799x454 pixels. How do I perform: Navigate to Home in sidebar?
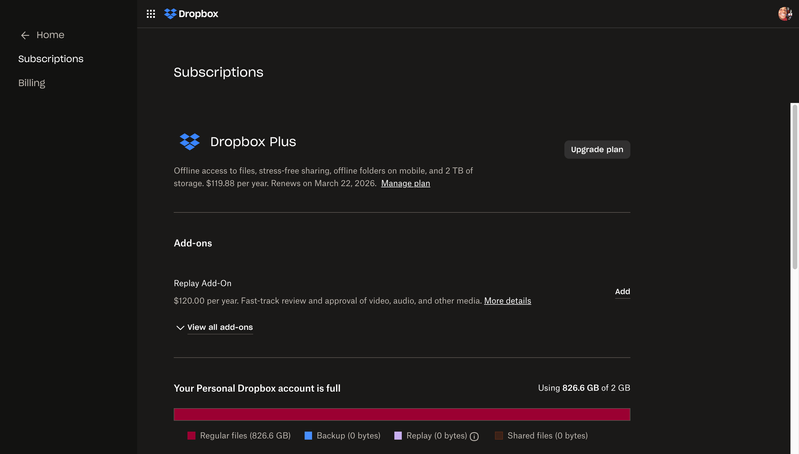[x=50, y=35]
